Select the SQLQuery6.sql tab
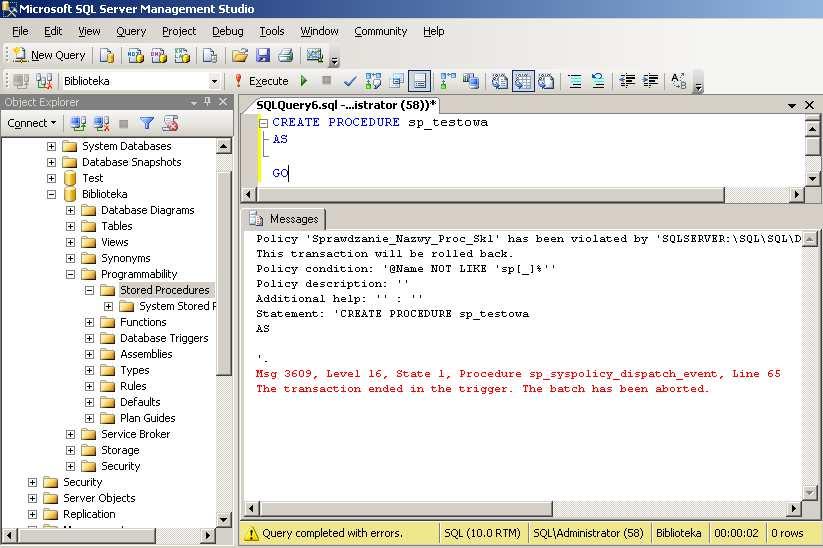 (345, 105)
